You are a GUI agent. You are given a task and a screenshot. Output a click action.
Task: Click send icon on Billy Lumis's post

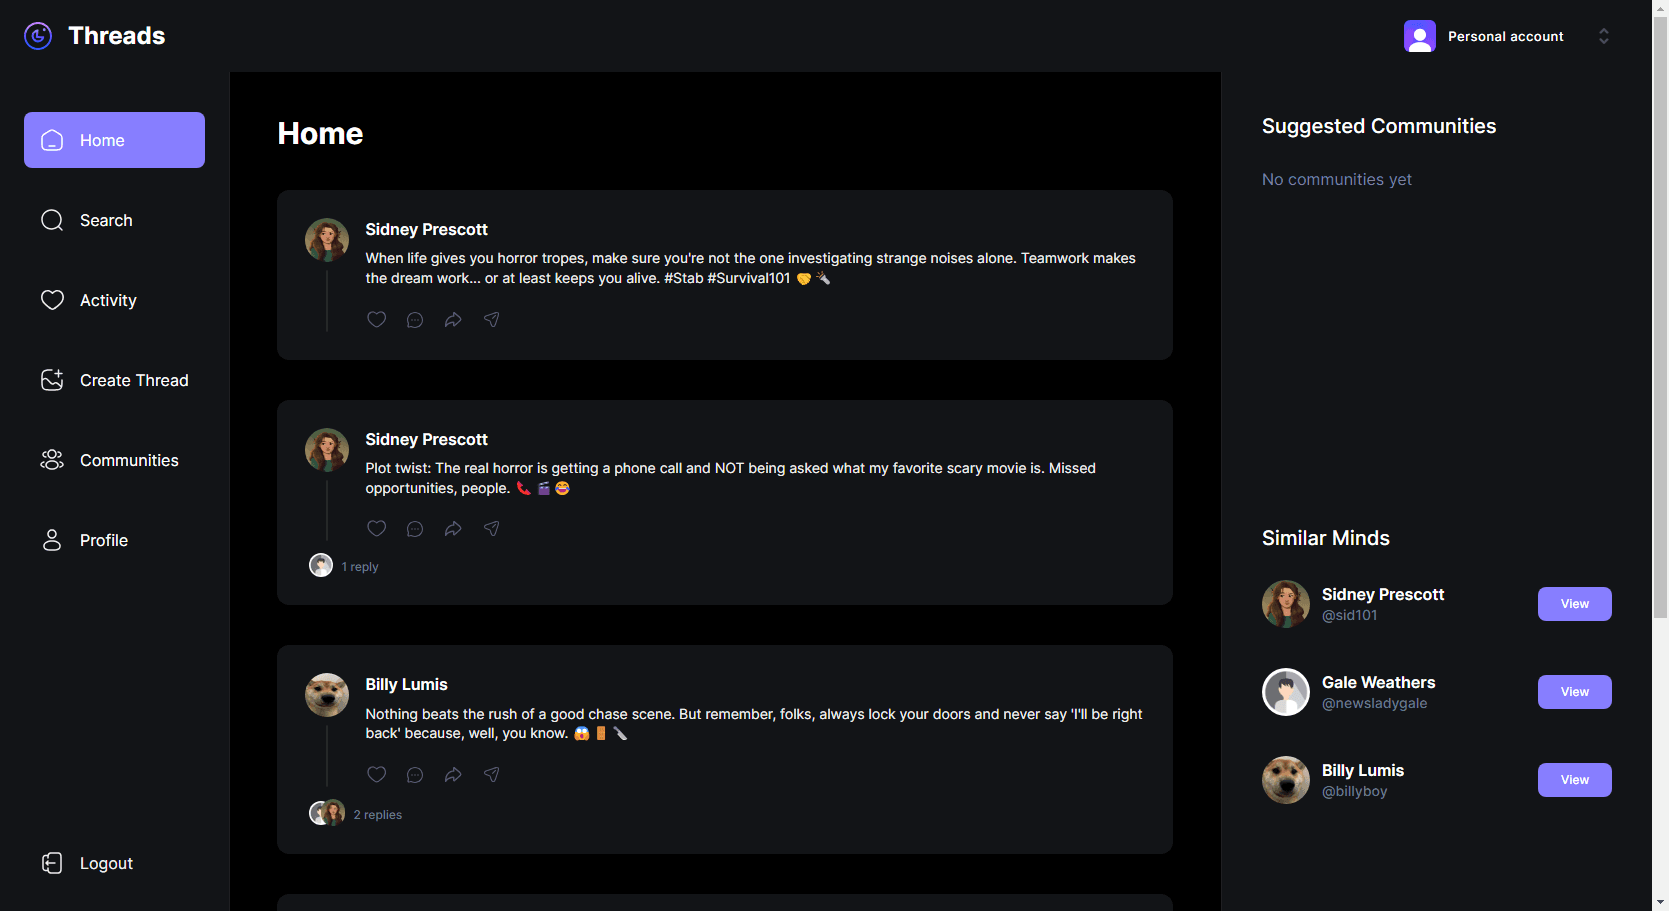click(x=491, y=774)
